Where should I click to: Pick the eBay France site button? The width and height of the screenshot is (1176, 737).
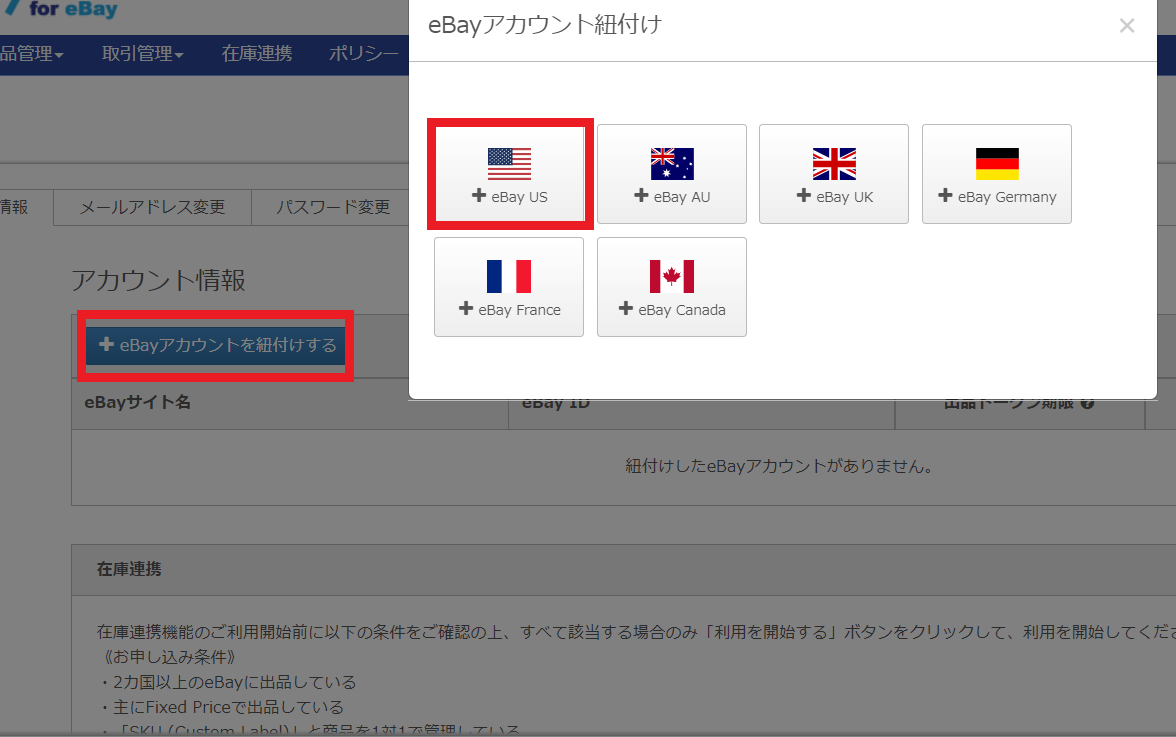click(509, 287)
